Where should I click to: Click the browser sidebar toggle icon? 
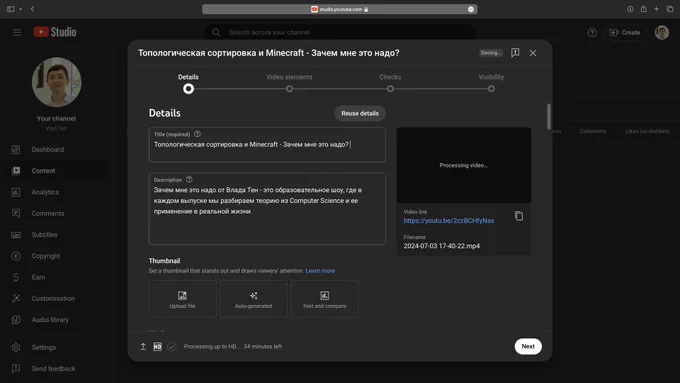(10, 9)
